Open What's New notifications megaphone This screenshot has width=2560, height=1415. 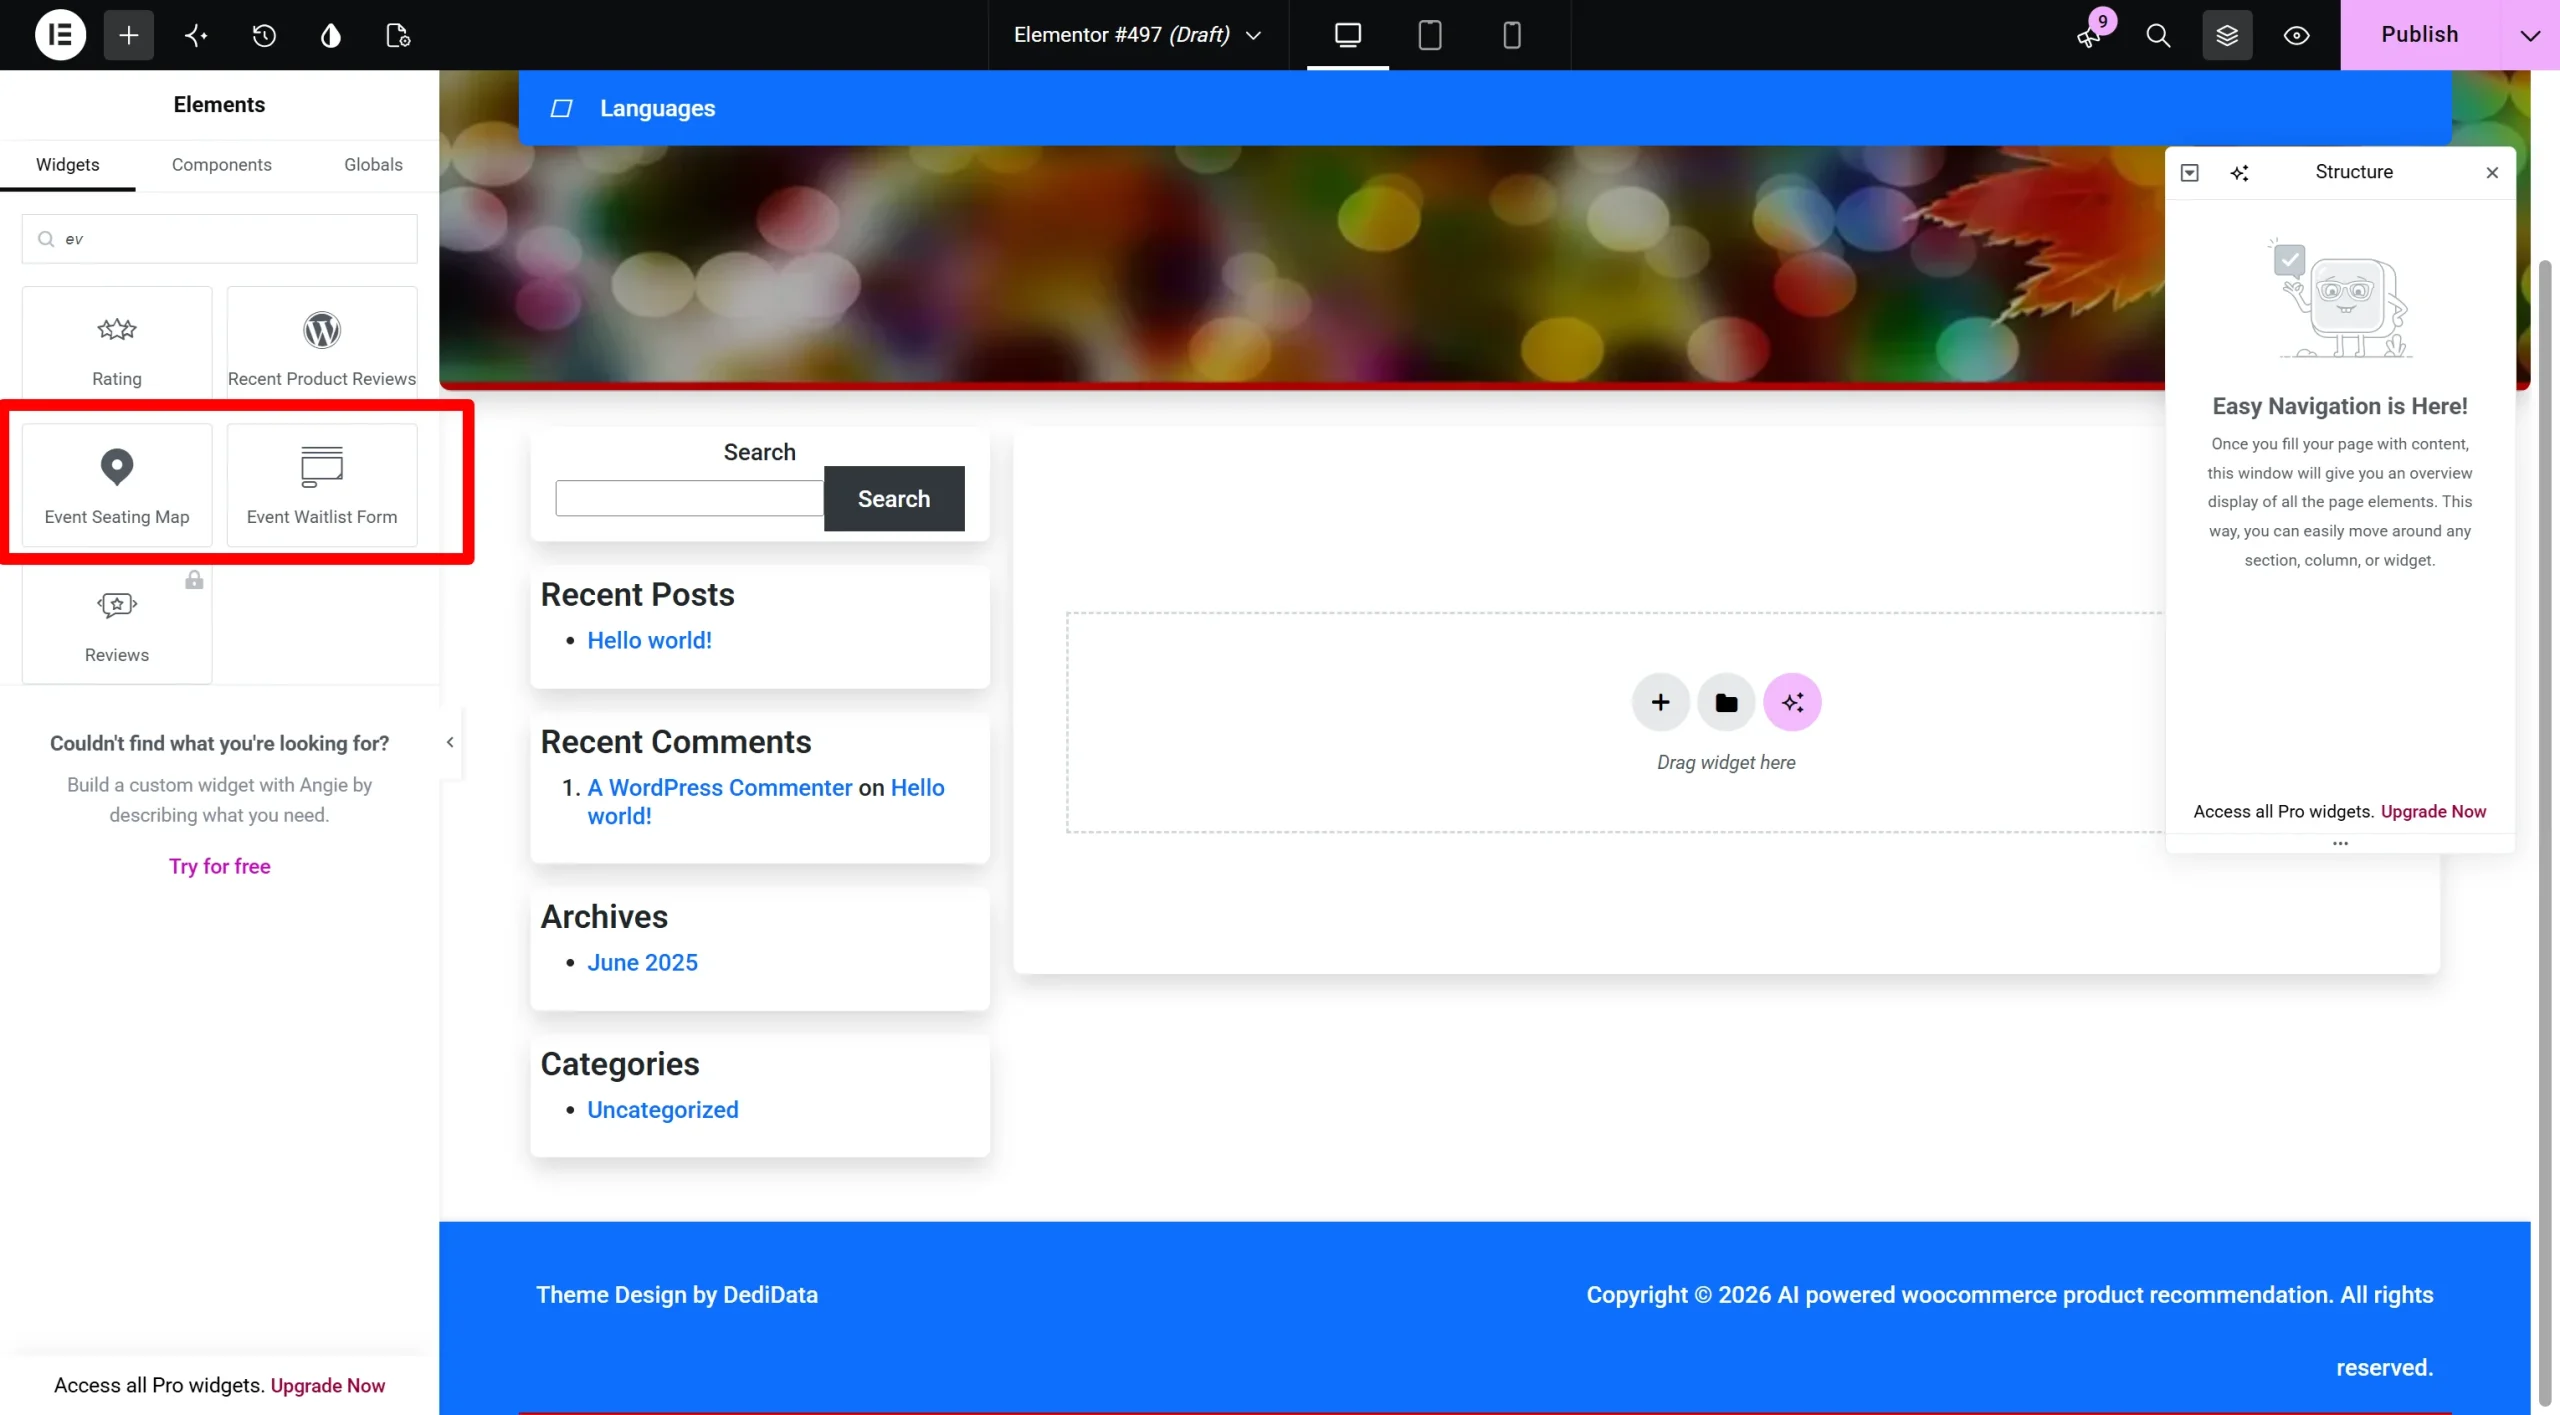tap(2090, 35)
